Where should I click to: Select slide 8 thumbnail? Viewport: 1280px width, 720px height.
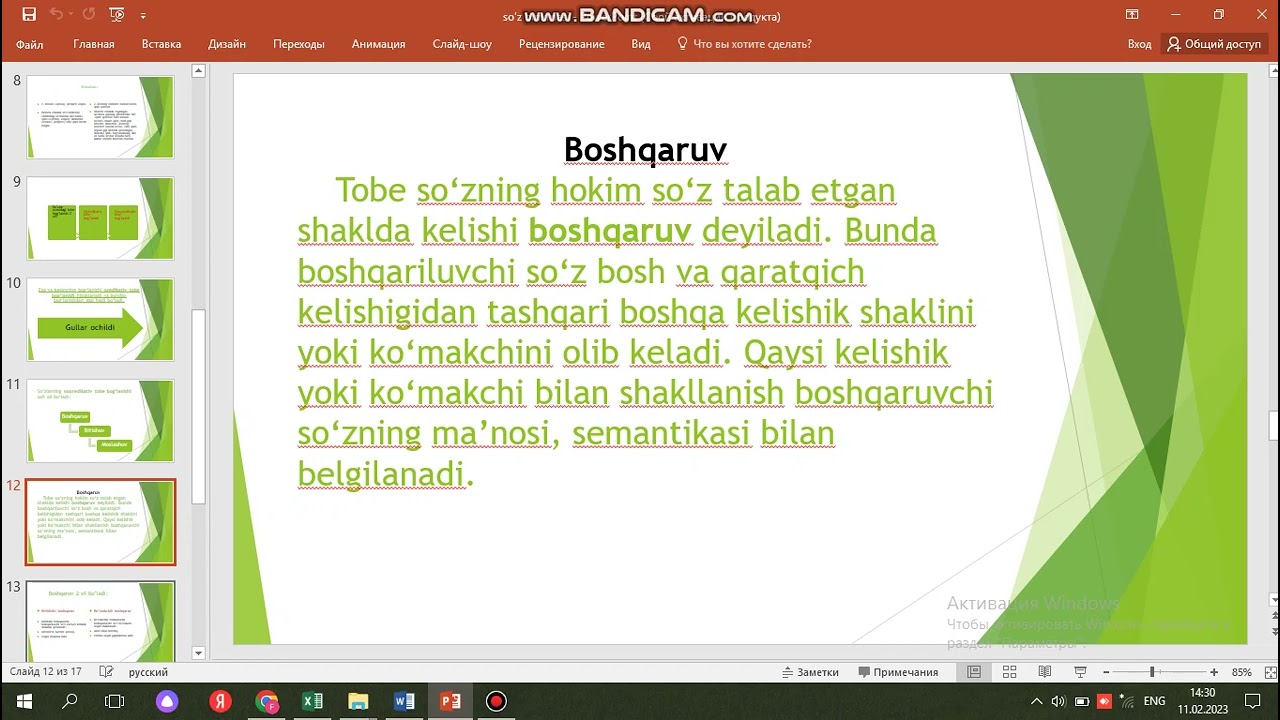click(x=100, y=116)
